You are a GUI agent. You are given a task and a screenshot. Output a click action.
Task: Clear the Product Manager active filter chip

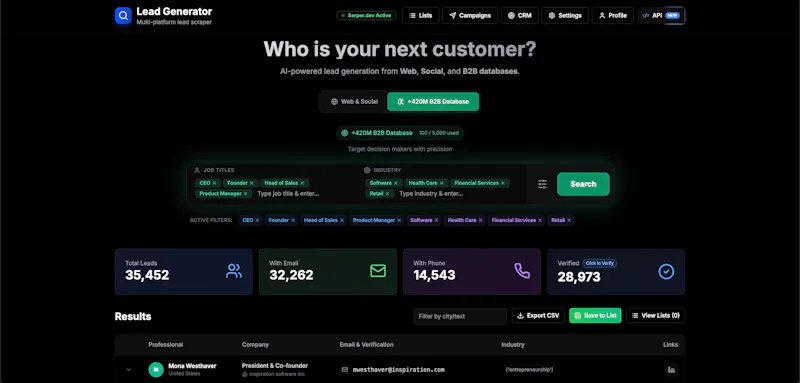click(399, 220)
